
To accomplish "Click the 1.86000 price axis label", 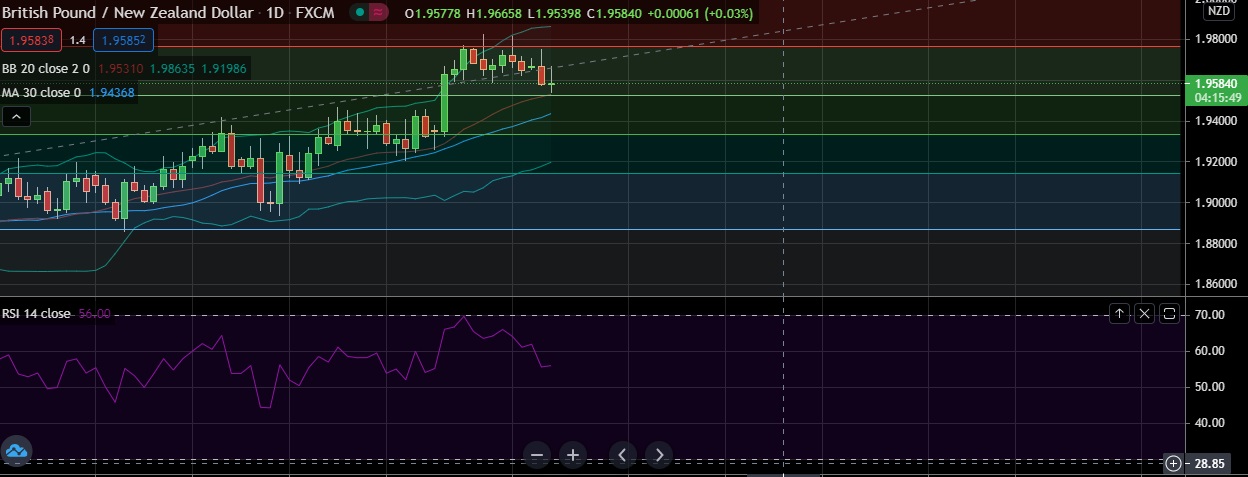I will click(1214, 285).
